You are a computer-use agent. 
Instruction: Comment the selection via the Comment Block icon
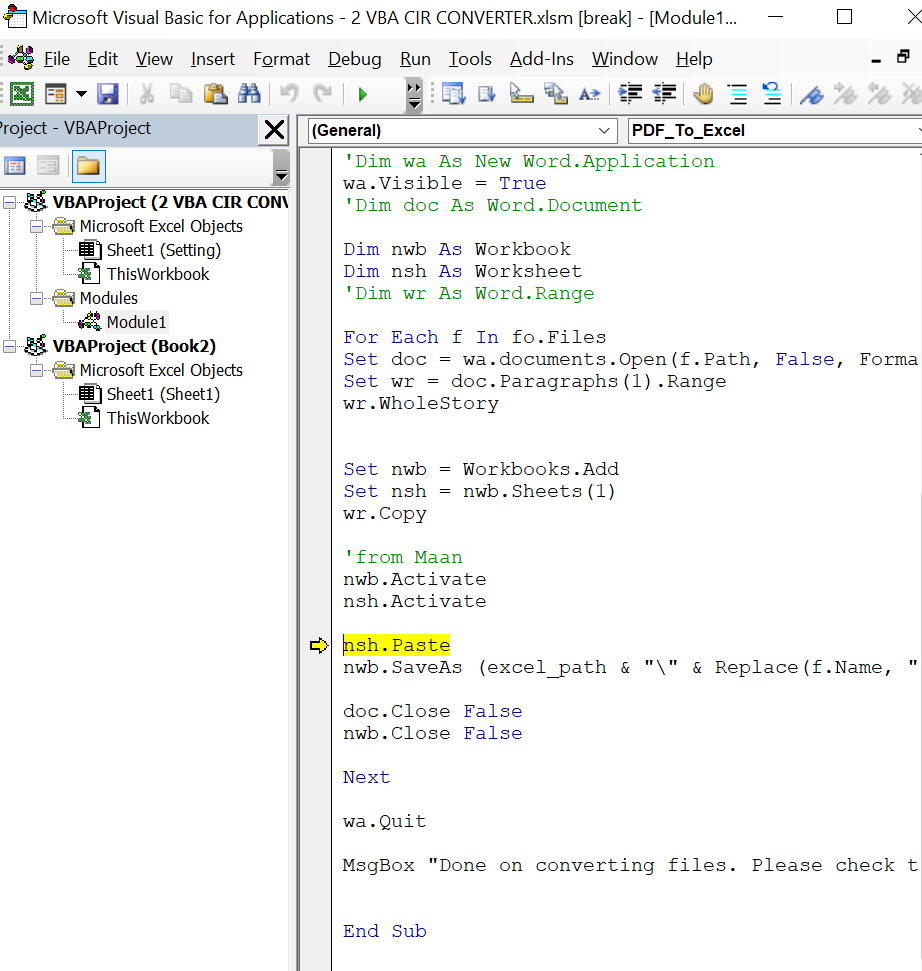(x=737, y=93)
